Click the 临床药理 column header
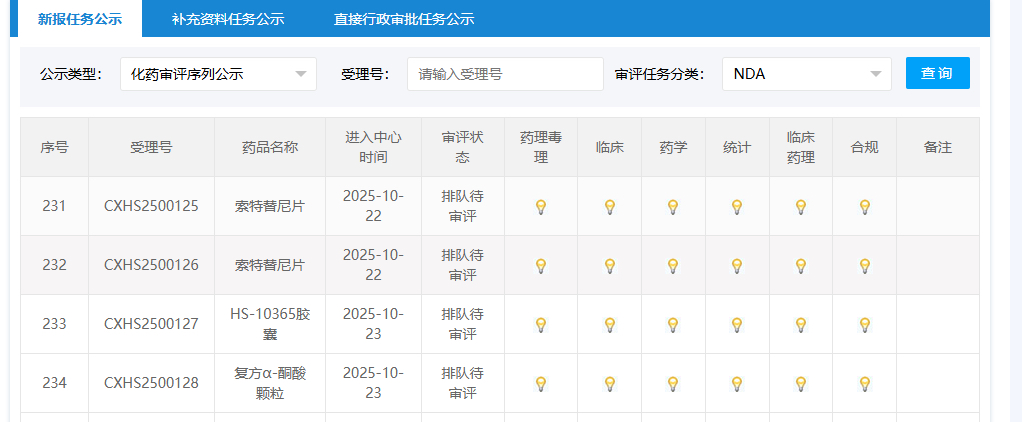This screenshot has width=1022, height=422. [x=801, y=147]
